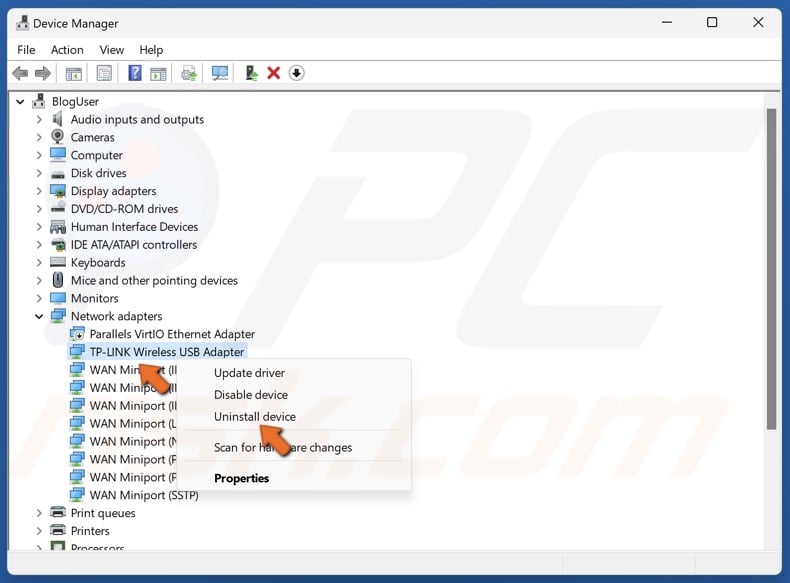Viewport: 790px width, 583px height.
Task: Select Scan for hardware changes menu entry
Action: (x=283, y=447)
